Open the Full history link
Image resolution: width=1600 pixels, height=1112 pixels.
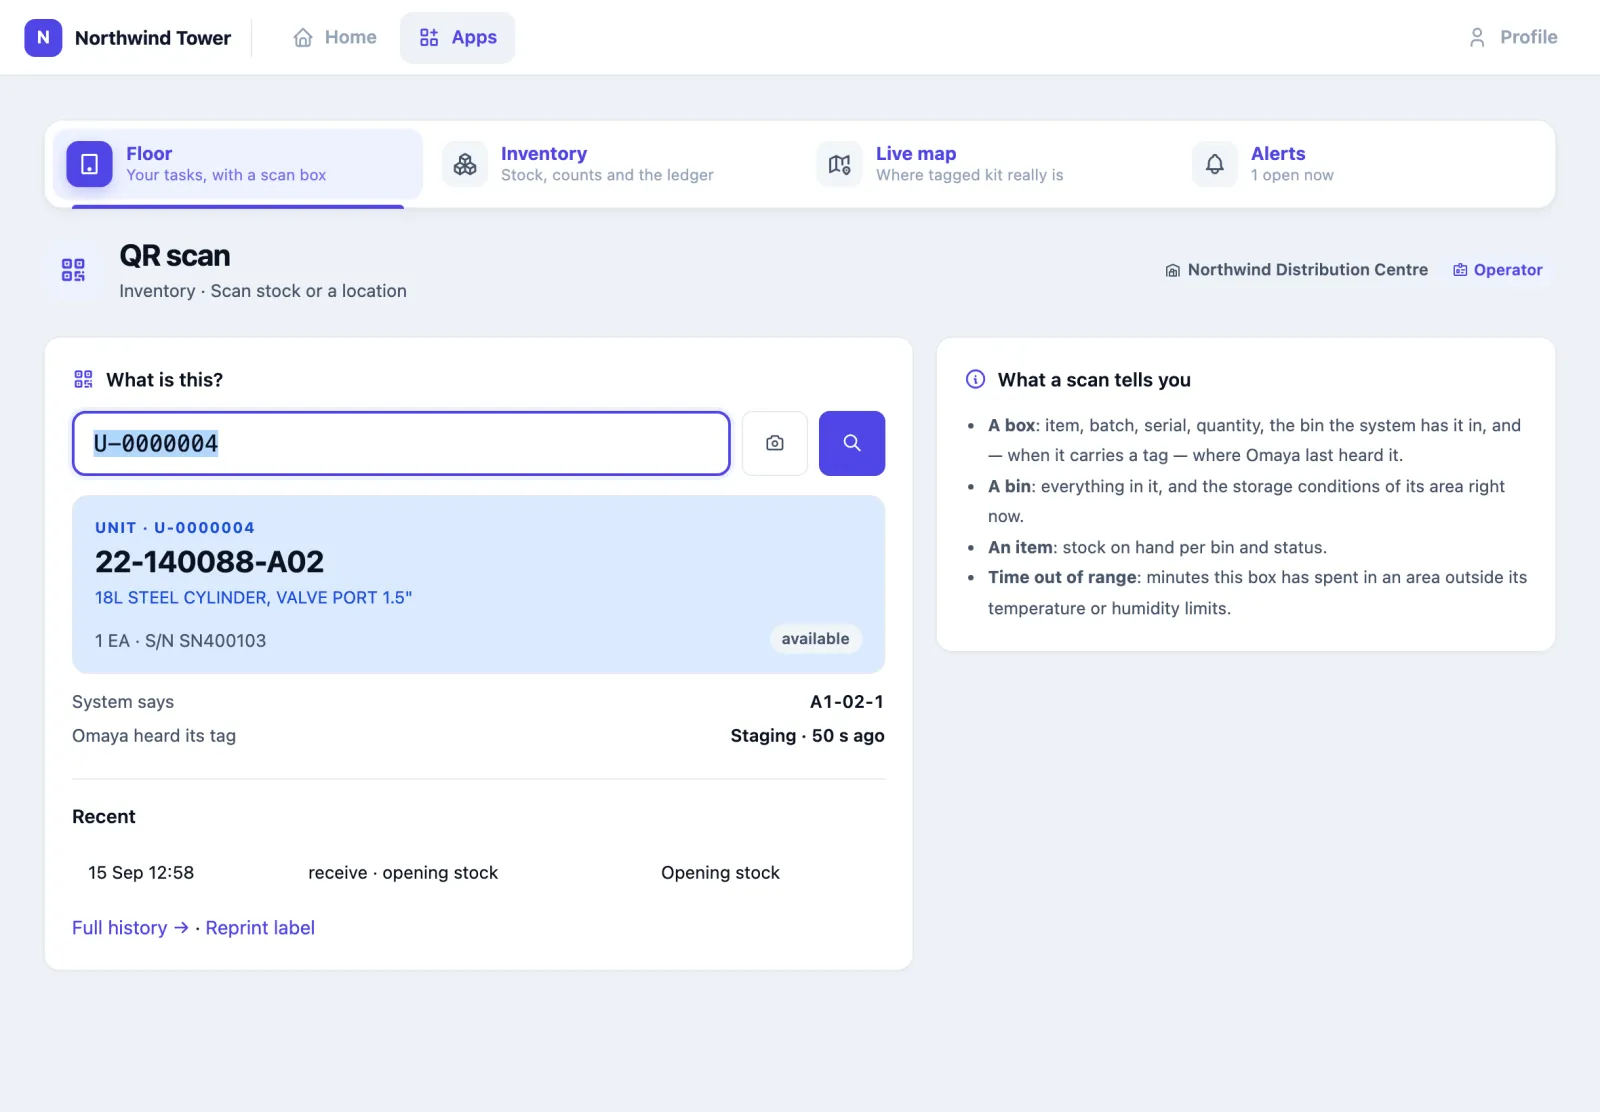point(130,928)
